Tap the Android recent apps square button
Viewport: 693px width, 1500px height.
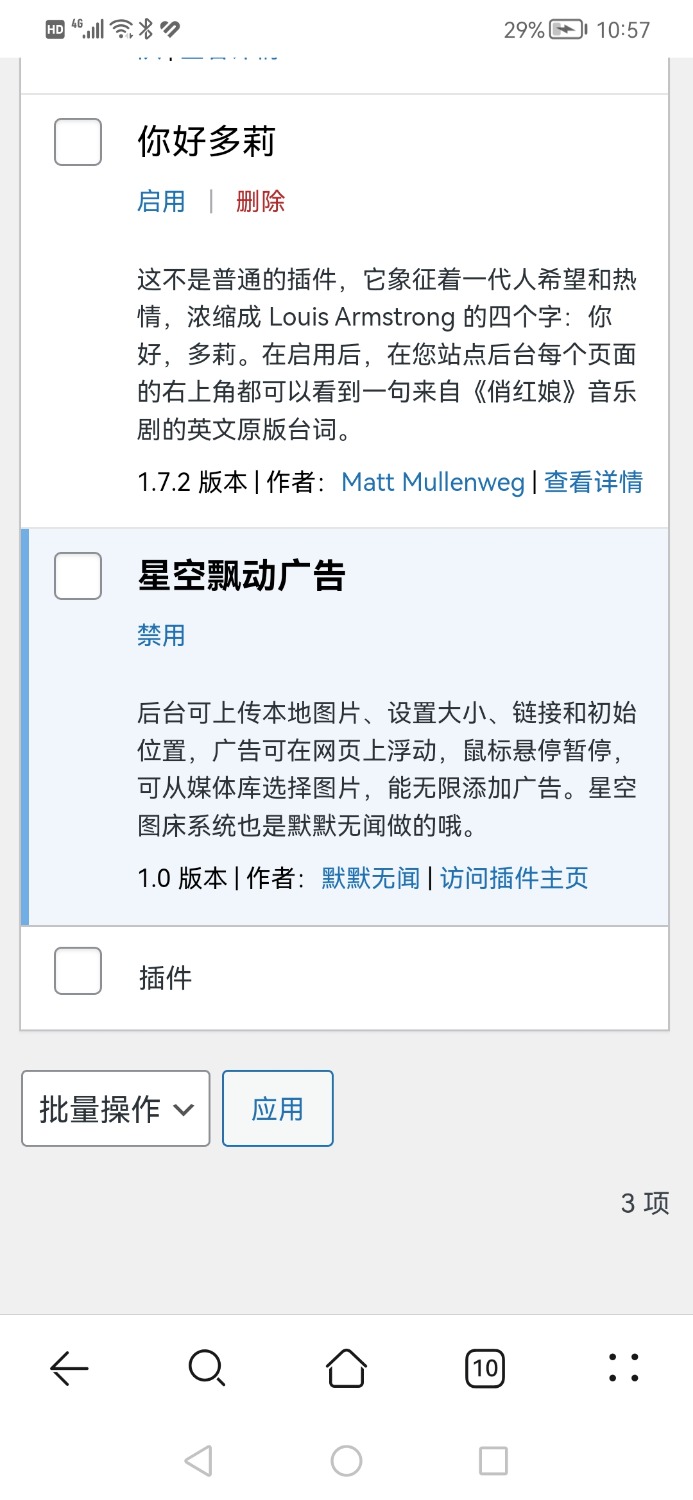[x=493, y=1460]
